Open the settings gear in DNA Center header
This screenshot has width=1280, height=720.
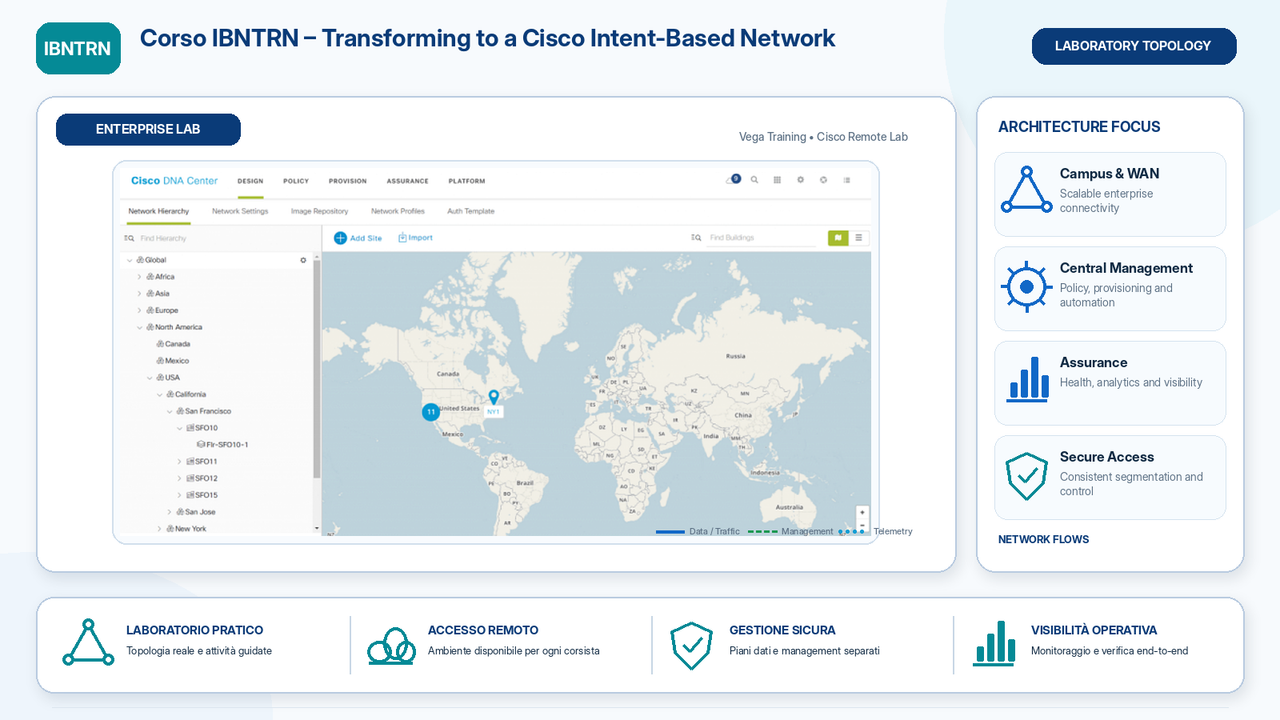(800, 180)
